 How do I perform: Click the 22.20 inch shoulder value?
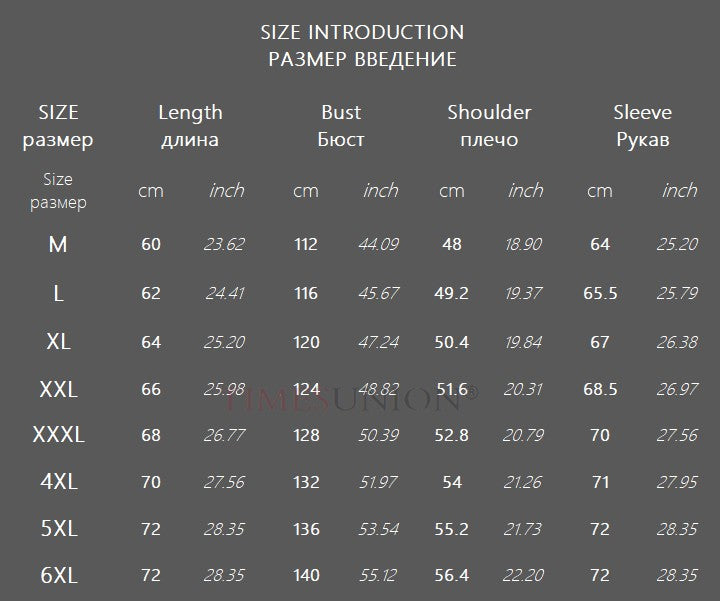(524, 576)
